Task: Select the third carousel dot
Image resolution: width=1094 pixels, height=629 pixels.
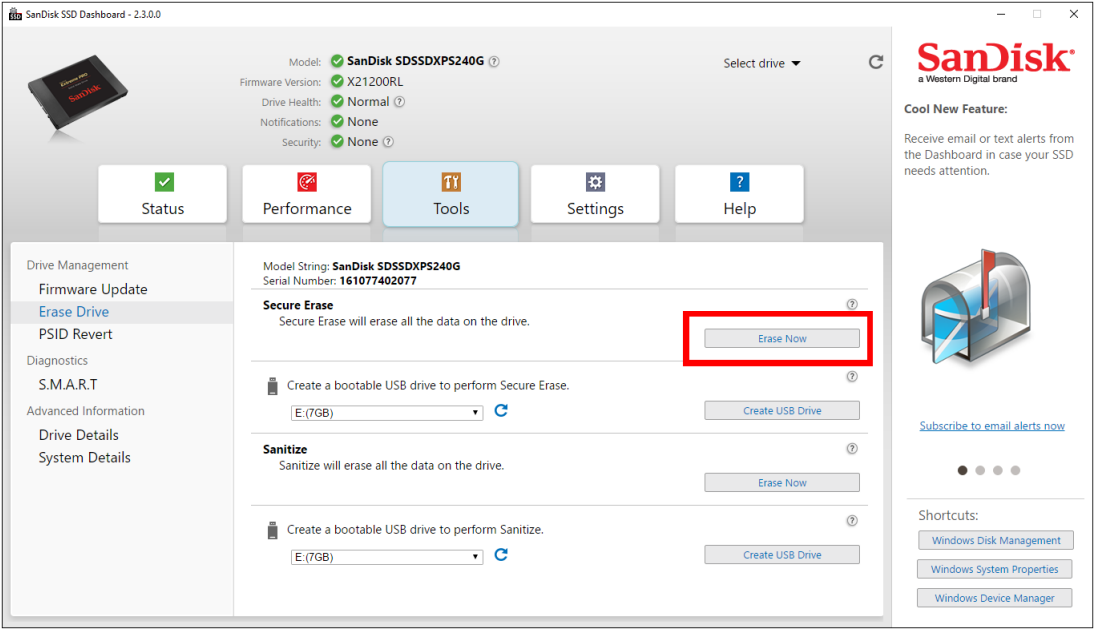Action: coord(998,471)
